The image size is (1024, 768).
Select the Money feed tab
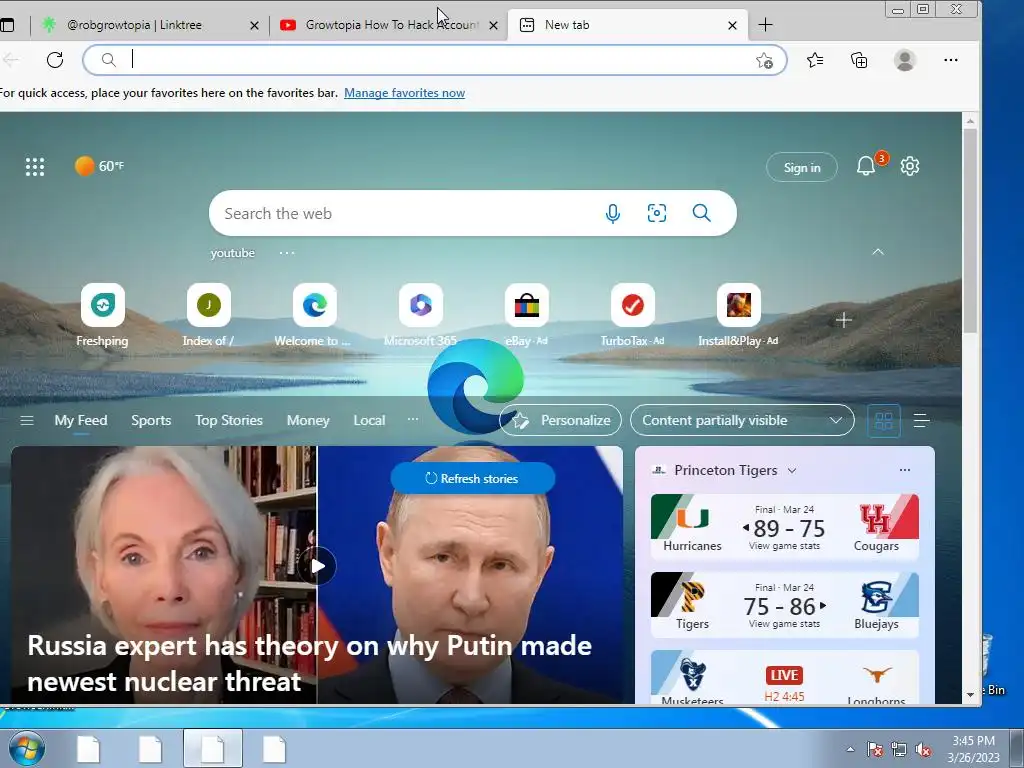[x=308, y=421]
